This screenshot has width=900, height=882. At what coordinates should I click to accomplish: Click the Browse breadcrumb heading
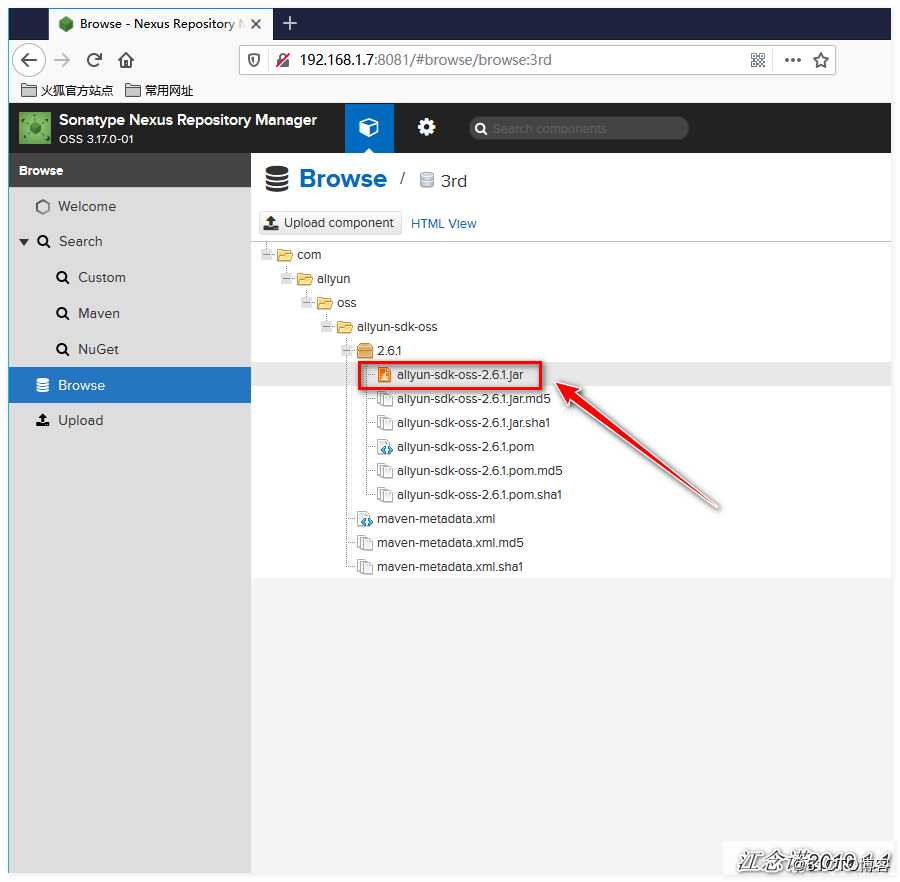(x=343, y=178)
